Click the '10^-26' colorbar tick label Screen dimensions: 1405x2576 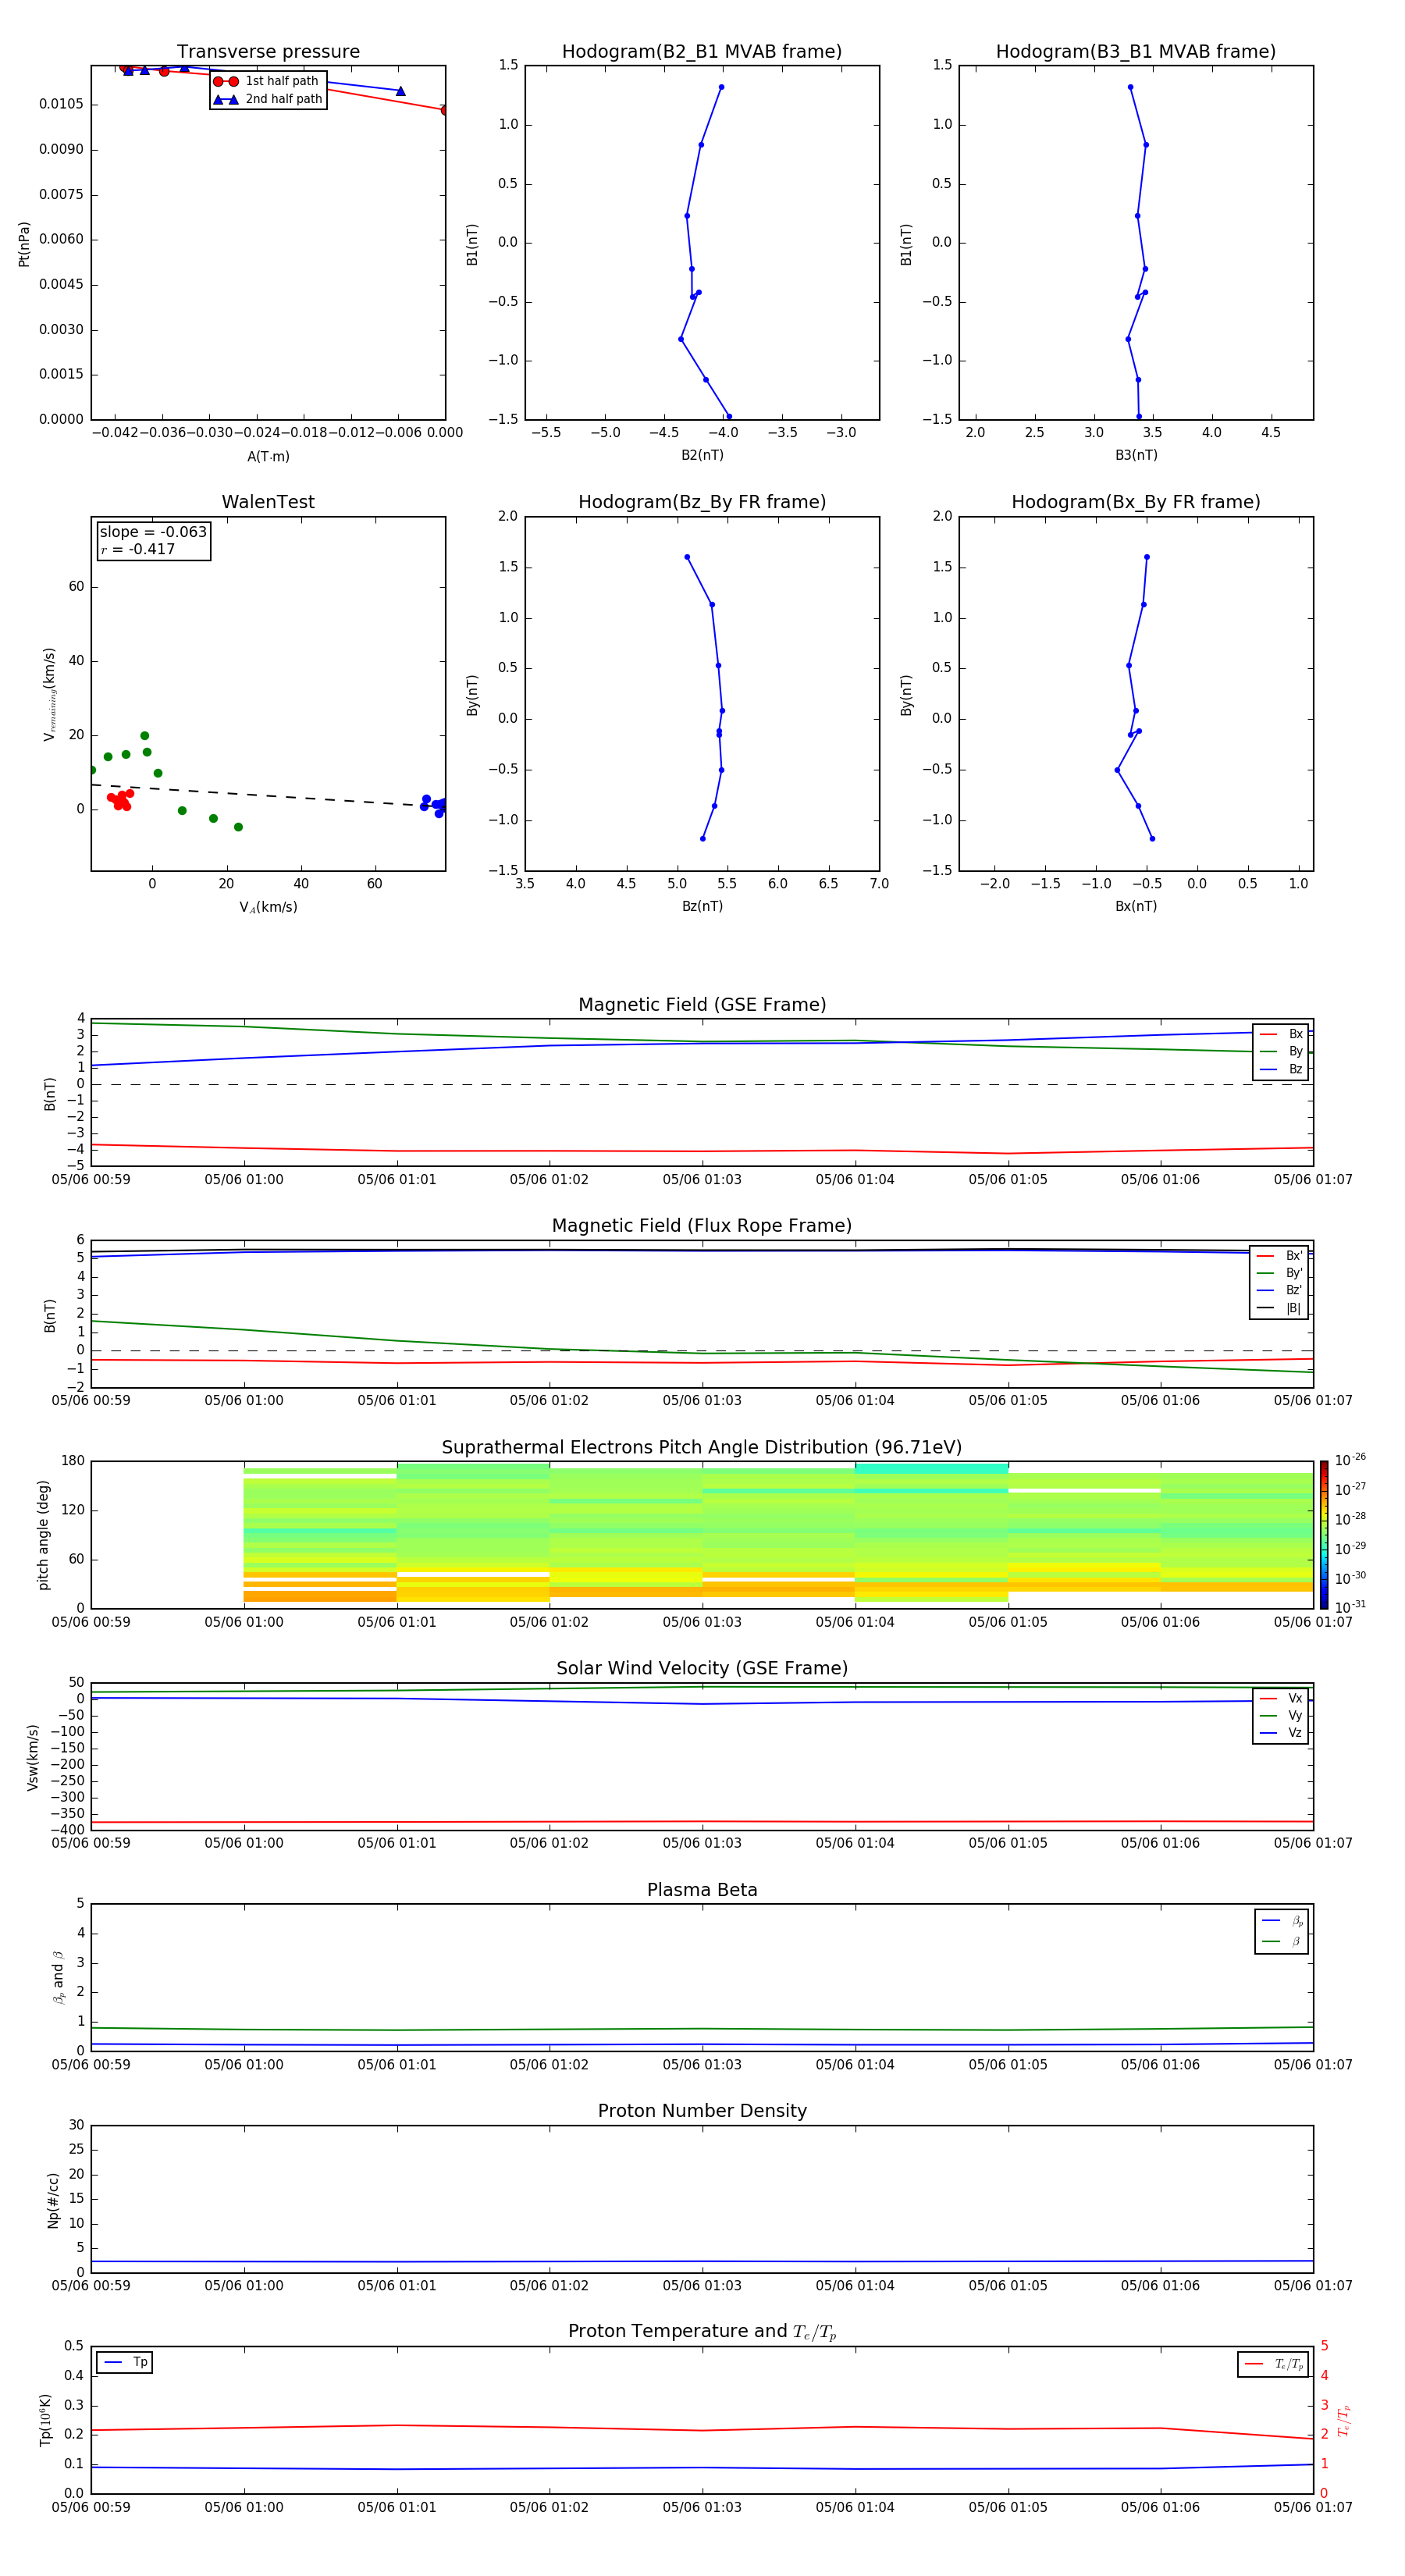[1350, 1460]
